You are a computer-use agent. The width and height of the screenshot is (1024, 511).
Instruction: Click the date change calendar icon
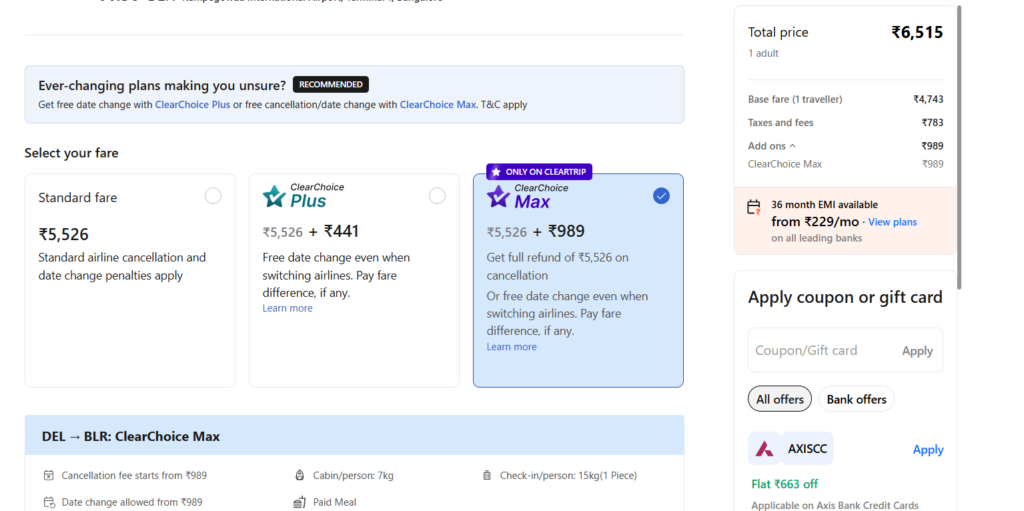point(48,502)
